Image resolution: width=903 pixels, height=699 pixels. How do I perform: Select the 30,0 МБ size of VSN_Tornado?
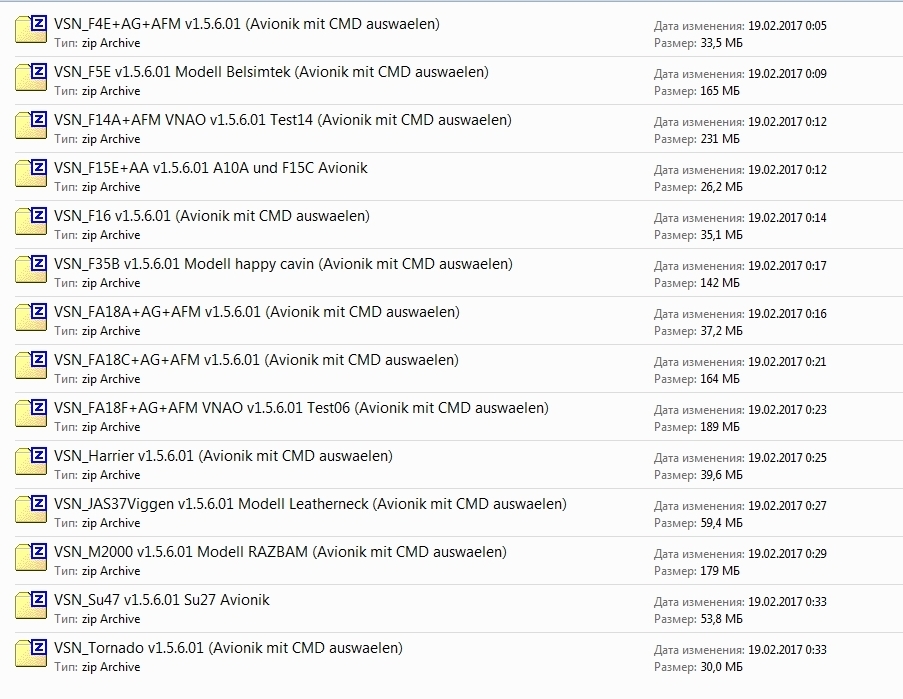(x=720, y=667)
